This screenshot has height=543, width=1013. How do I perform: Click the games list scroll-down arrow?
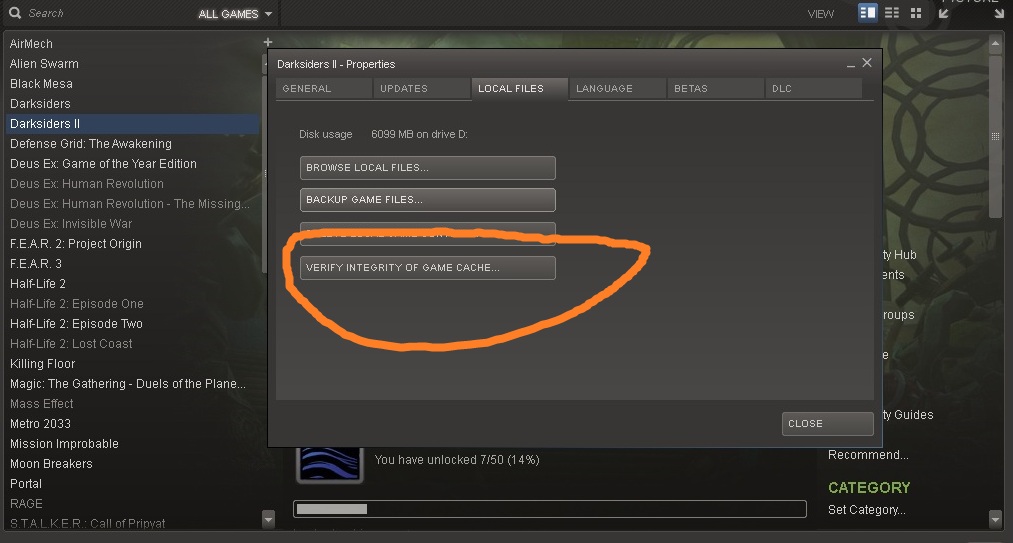pyautogui.click(x=269, y=518)
